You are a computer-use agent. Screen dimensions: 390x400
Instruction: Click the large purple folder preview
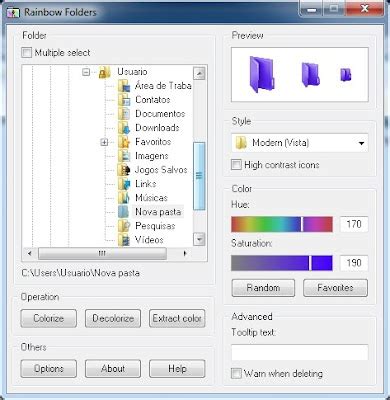(262, 74)
